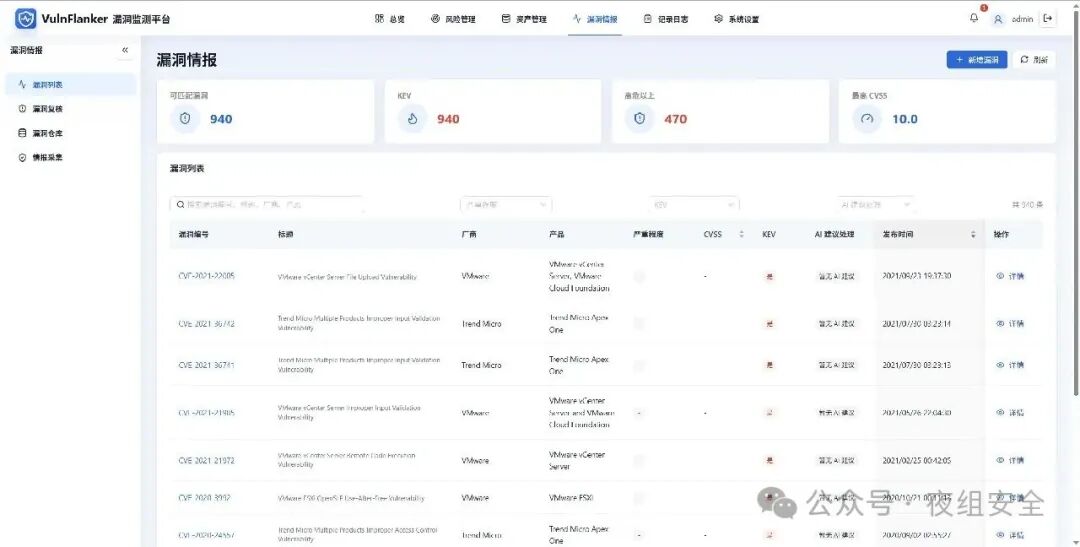Open the KEV filter dropdown
The width and height of the screenshot is (1080, 547).
click(694, 205)
